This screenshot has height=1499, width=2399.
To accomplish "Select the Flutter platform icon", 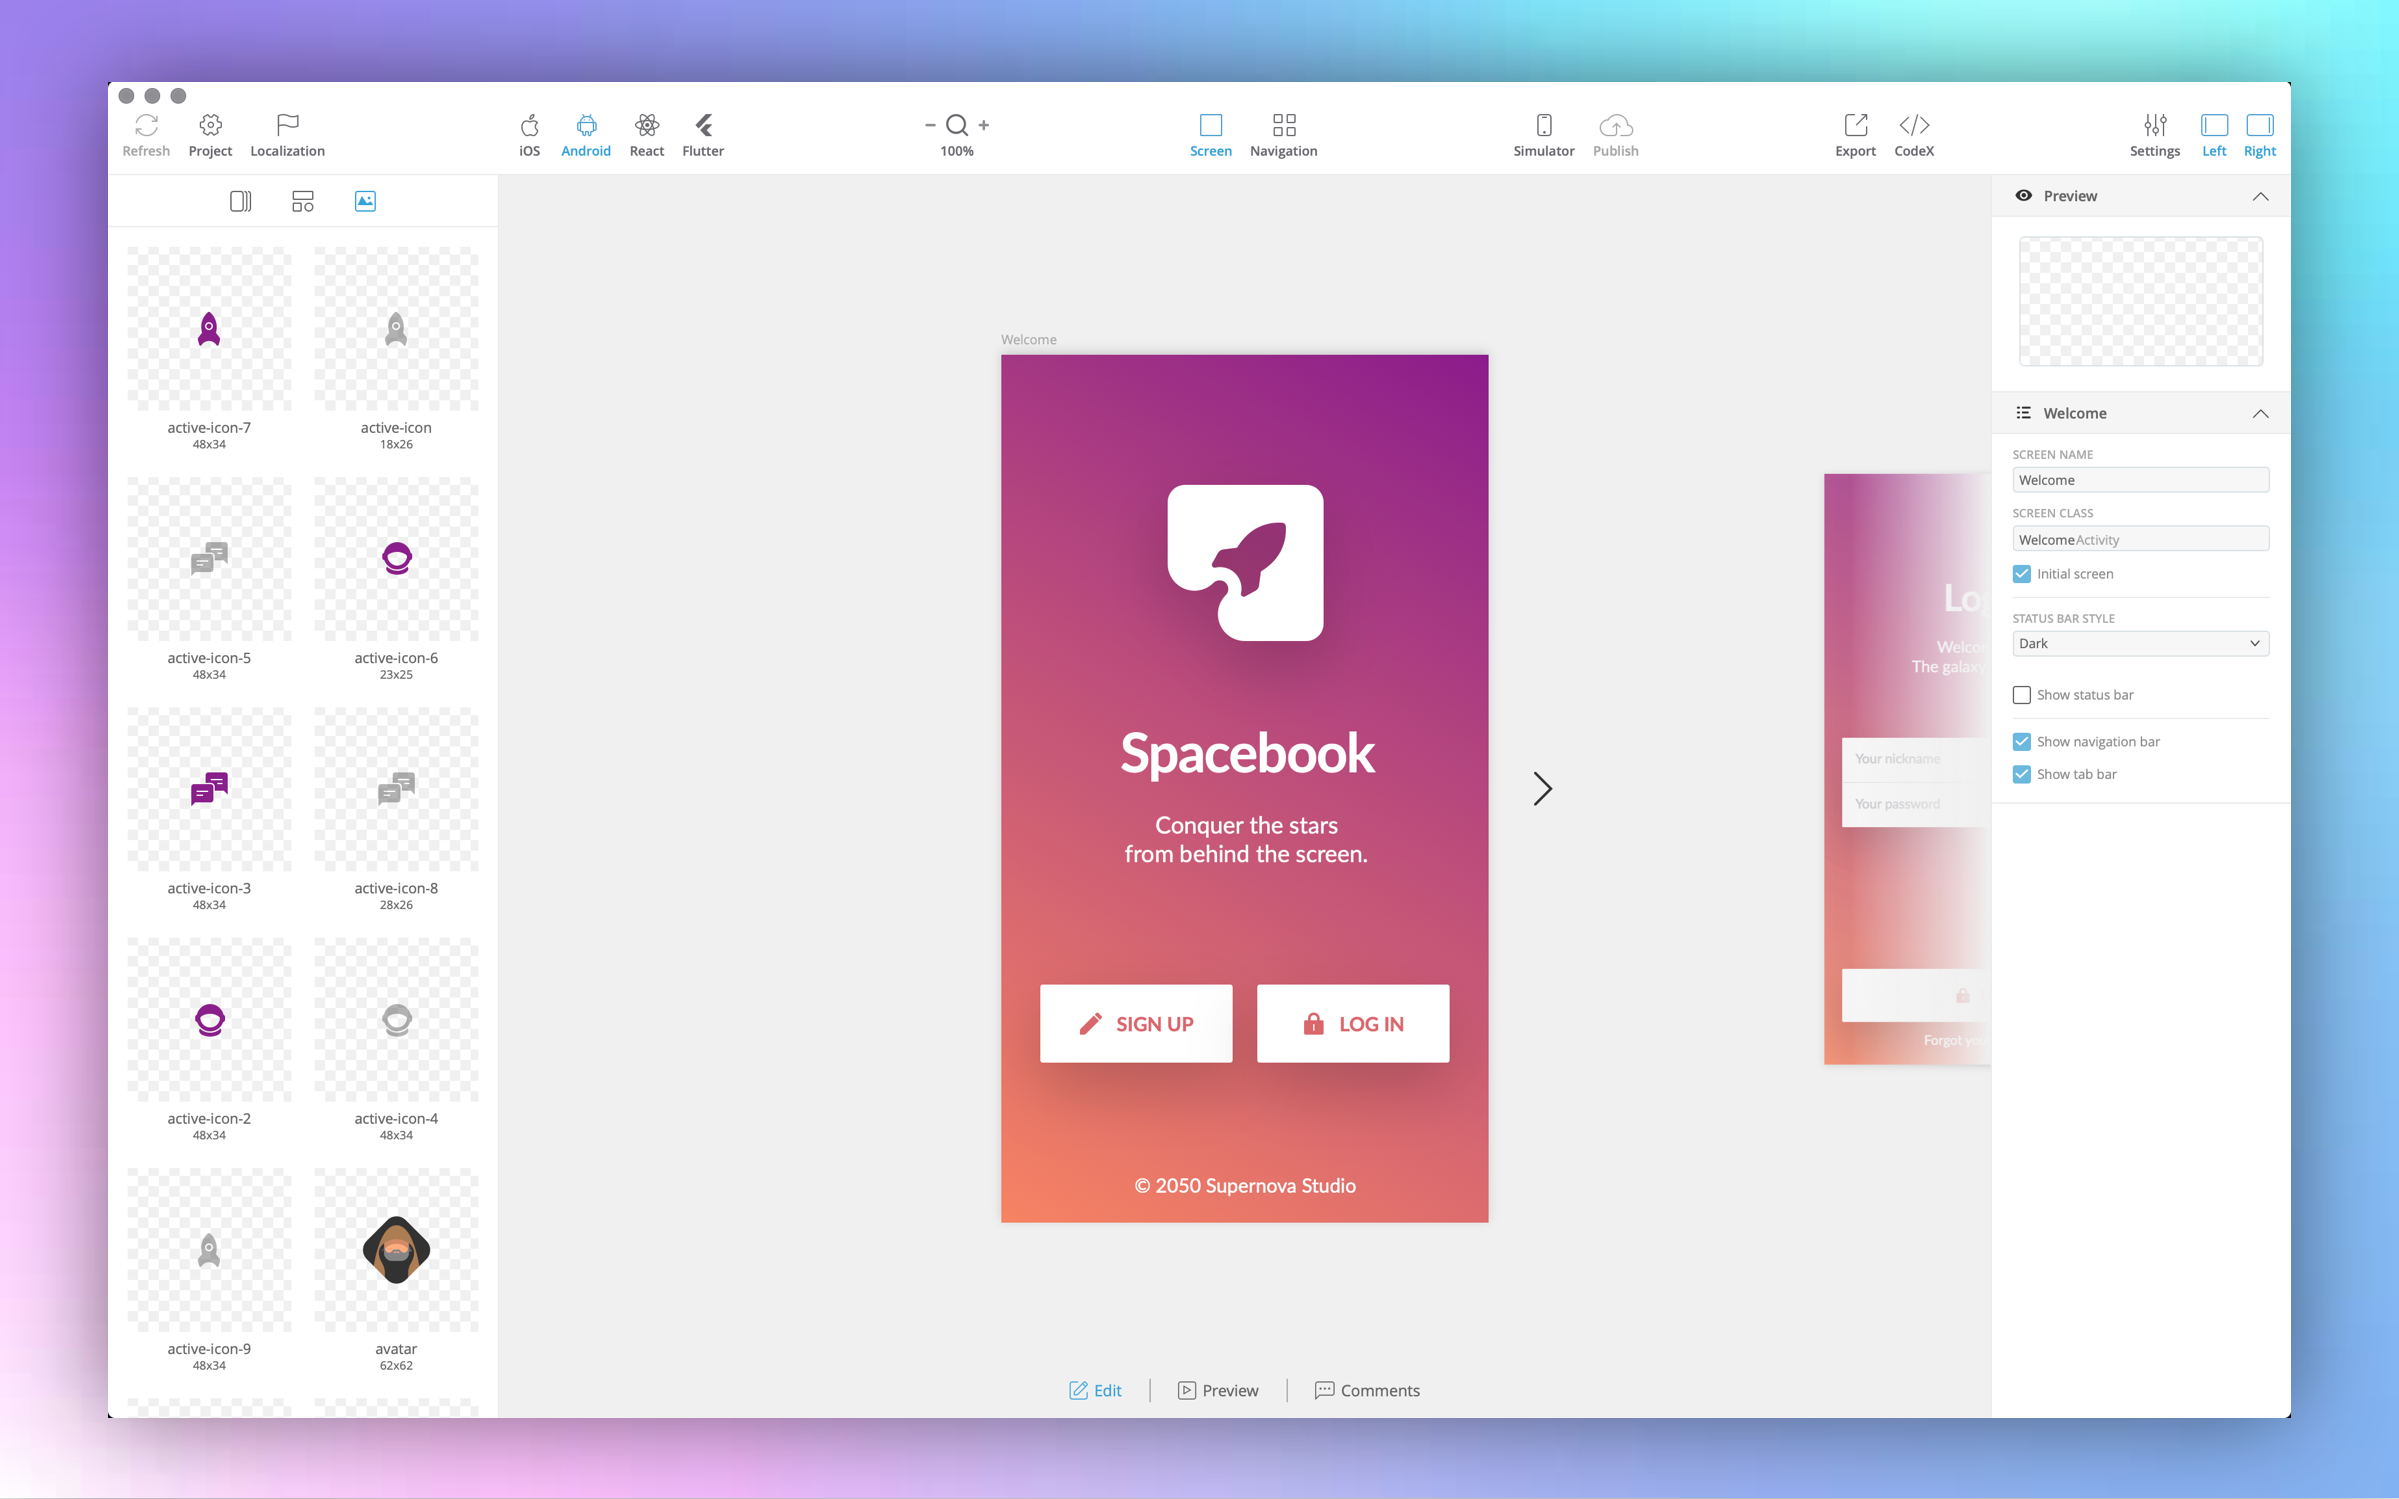I will 703,126.
